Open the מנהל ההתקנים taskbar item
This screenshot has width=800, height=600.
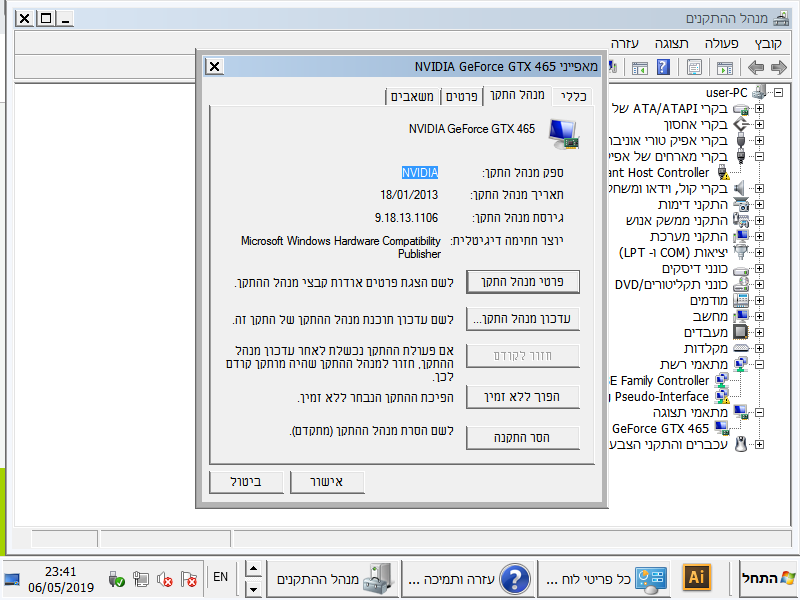332,579
